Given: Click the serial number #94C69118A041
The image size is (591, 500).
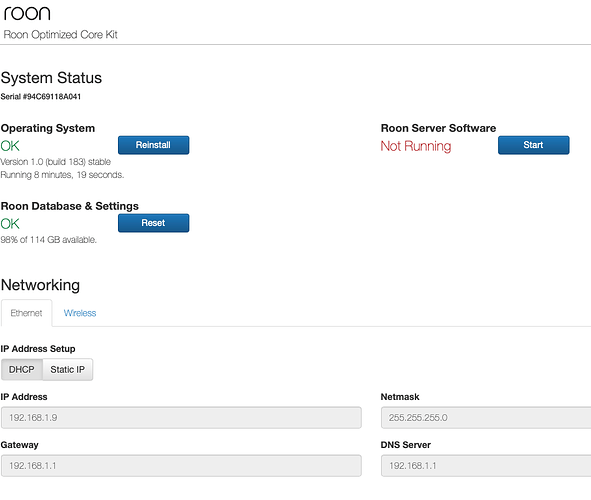Looking at the screenshot, I should (52, 97).
